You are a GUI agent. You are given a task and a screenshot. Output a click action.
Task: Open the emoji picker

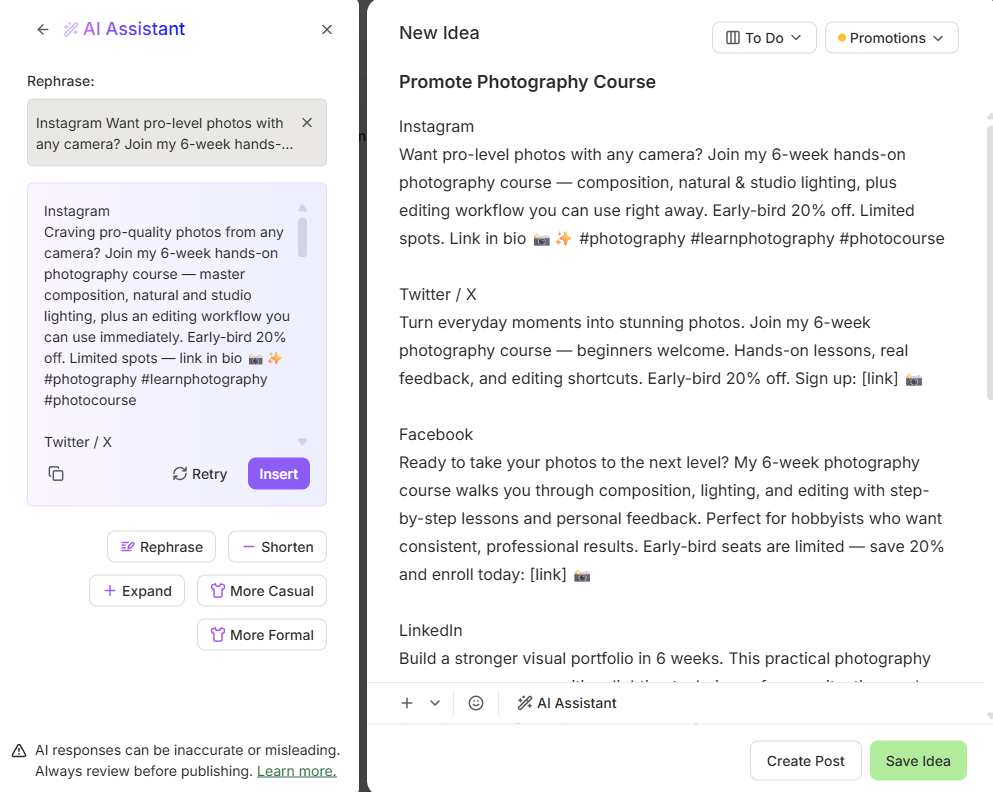click(476, 703)
